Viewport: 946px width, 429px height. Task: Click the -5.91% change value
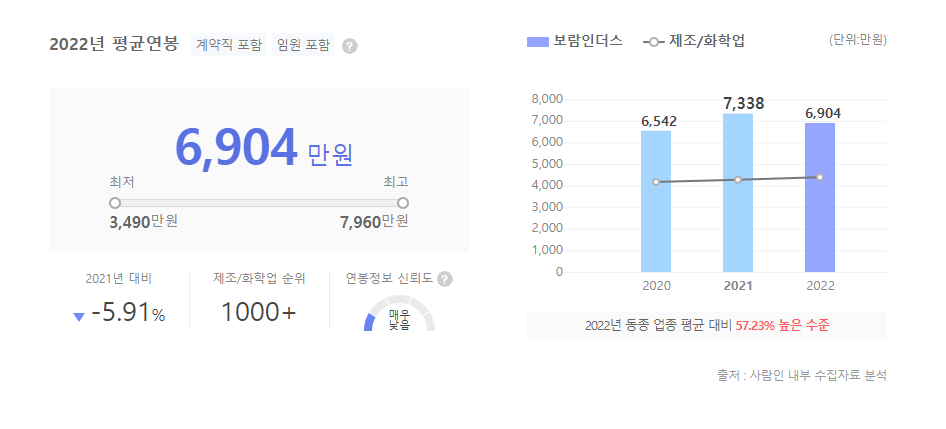click(128, 313)
